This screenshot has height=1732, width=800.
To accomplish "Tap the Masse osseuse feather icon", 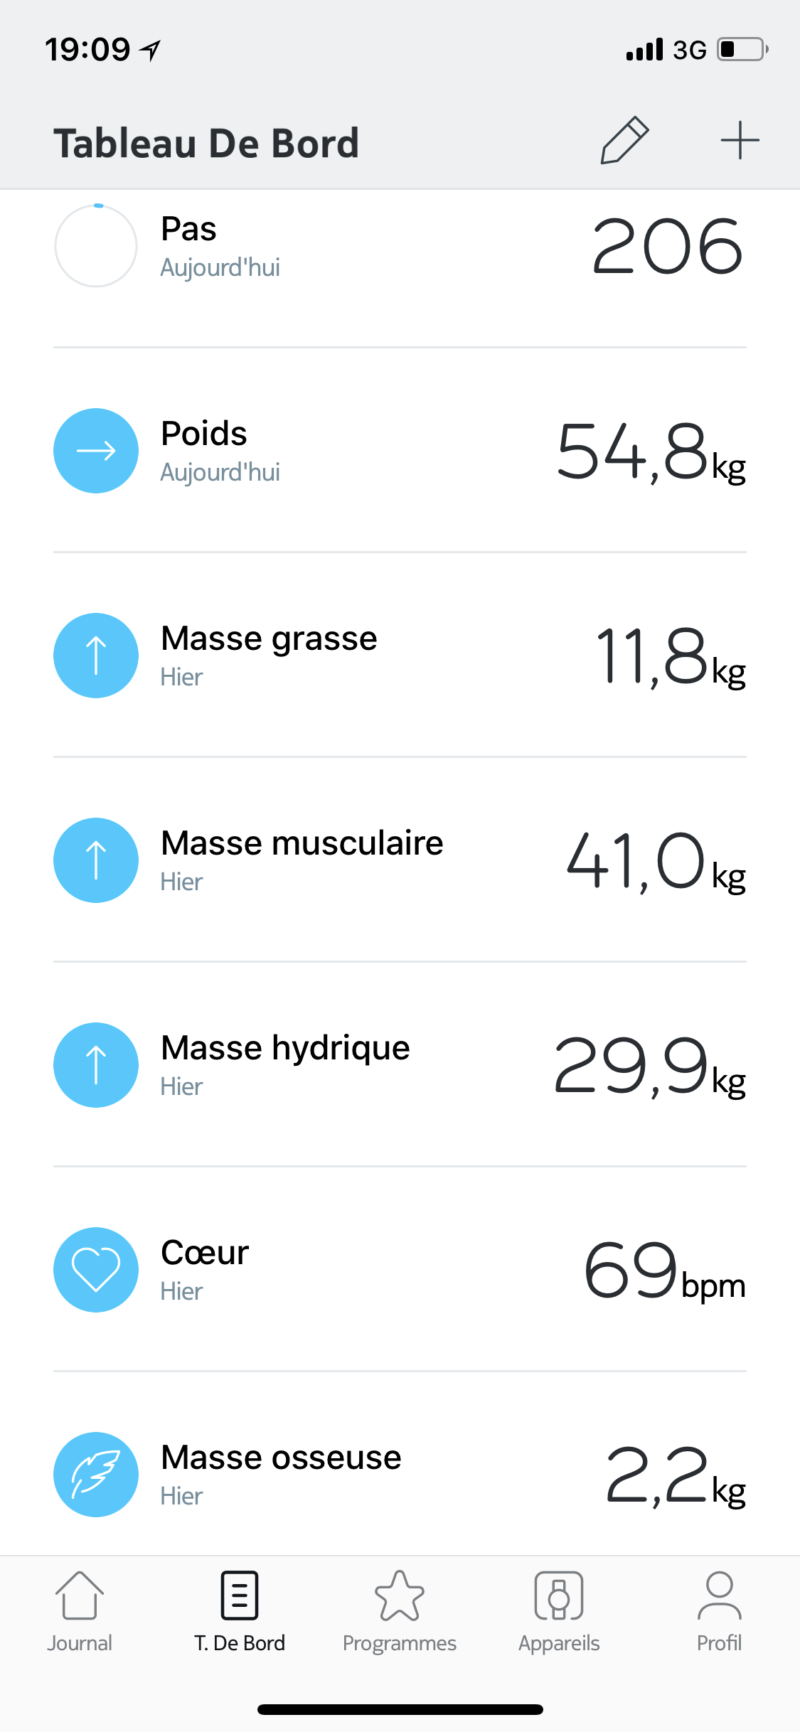I will coord(96,1474).
